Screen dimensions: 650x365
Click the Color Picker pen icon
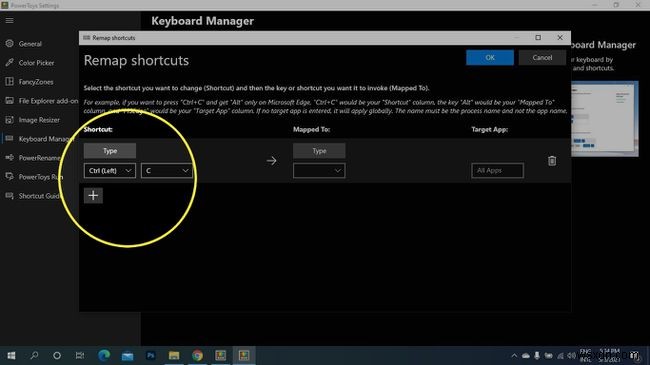10,62
